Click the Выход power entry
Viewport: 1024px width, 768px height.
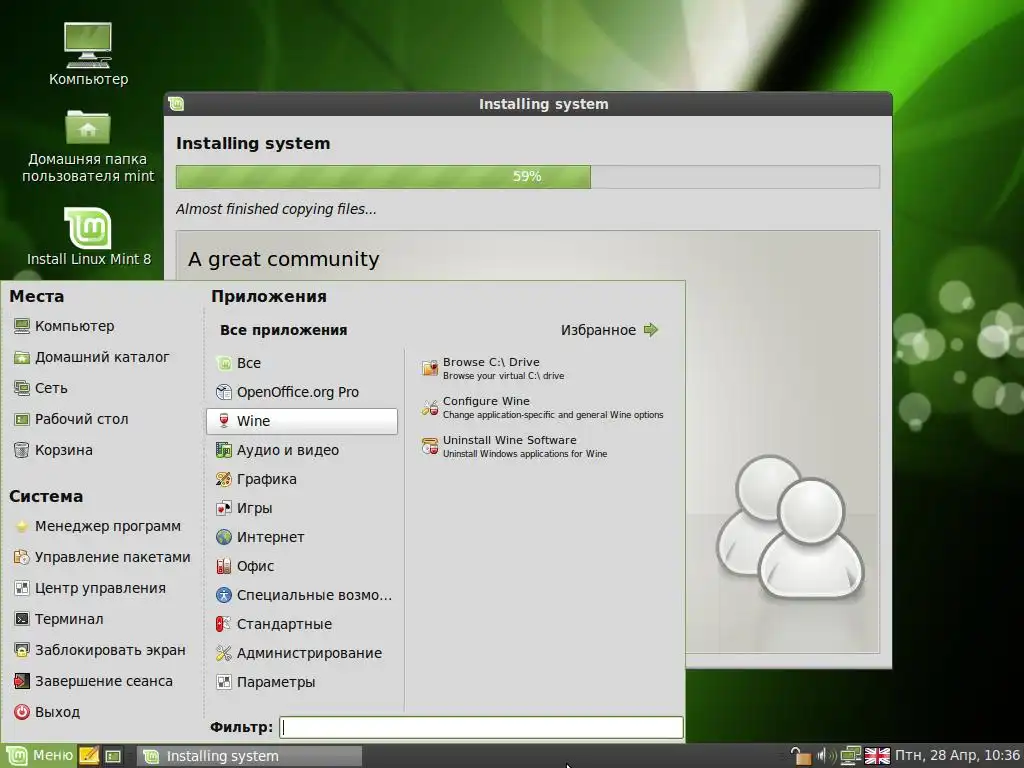click(x=47, y=712)
